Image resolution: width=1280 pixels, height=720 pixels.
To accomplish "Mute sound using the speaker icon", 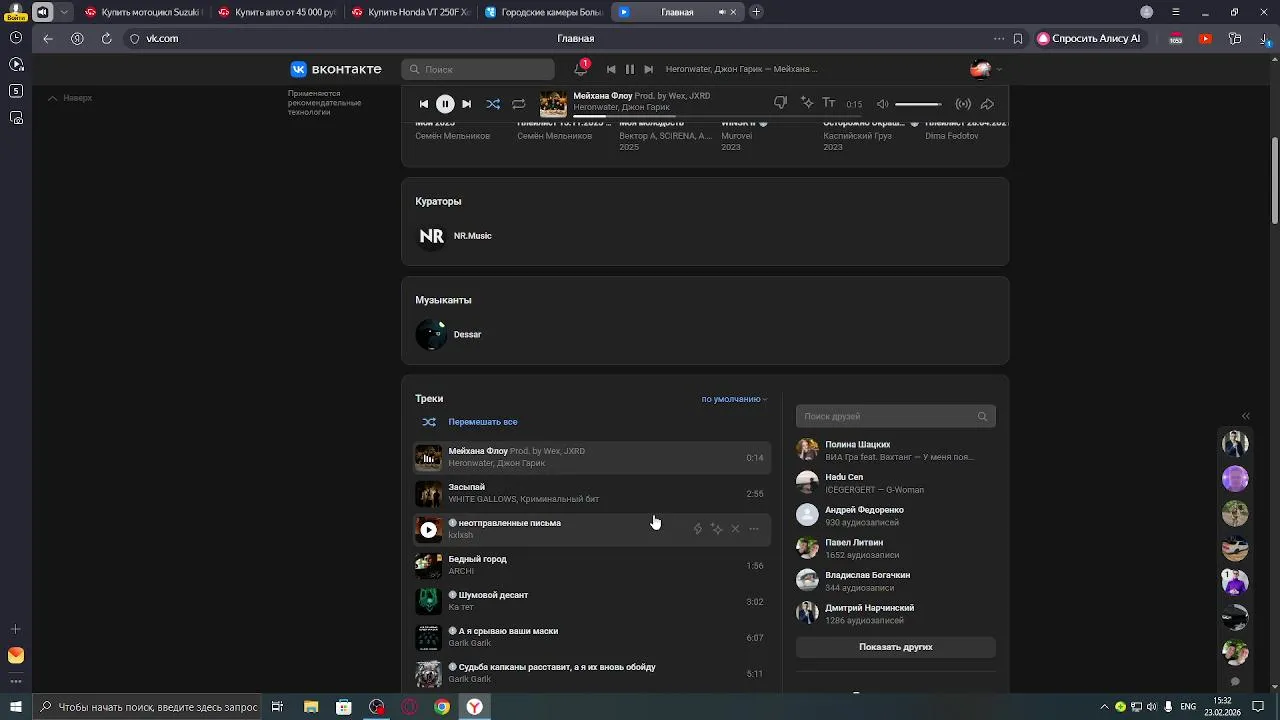I will [x=882, y=104].
